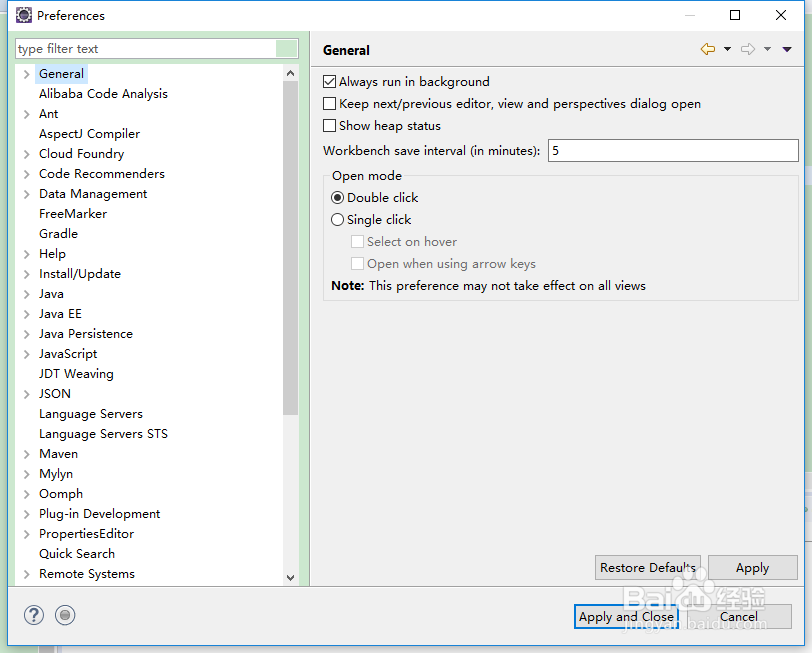Expand the Java Persistence node
This screenshot has height=653, width=812.
point(26,334)
